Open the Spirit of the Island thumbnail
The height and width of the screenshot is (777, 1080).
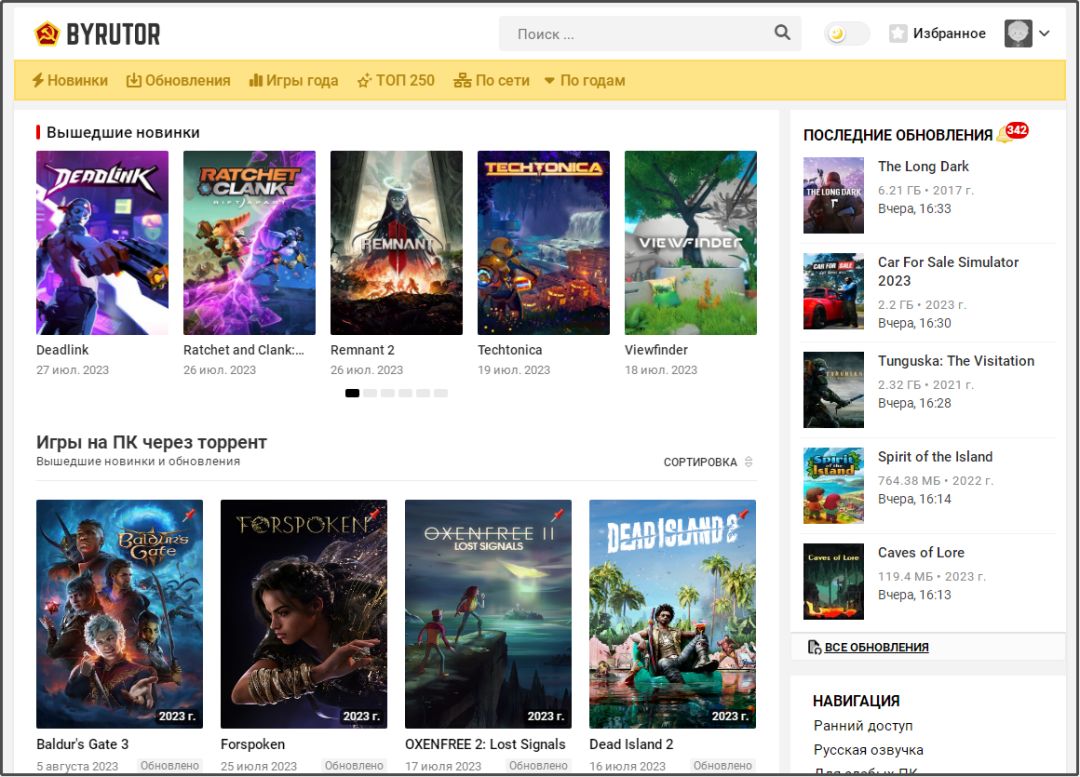point(833,486)
